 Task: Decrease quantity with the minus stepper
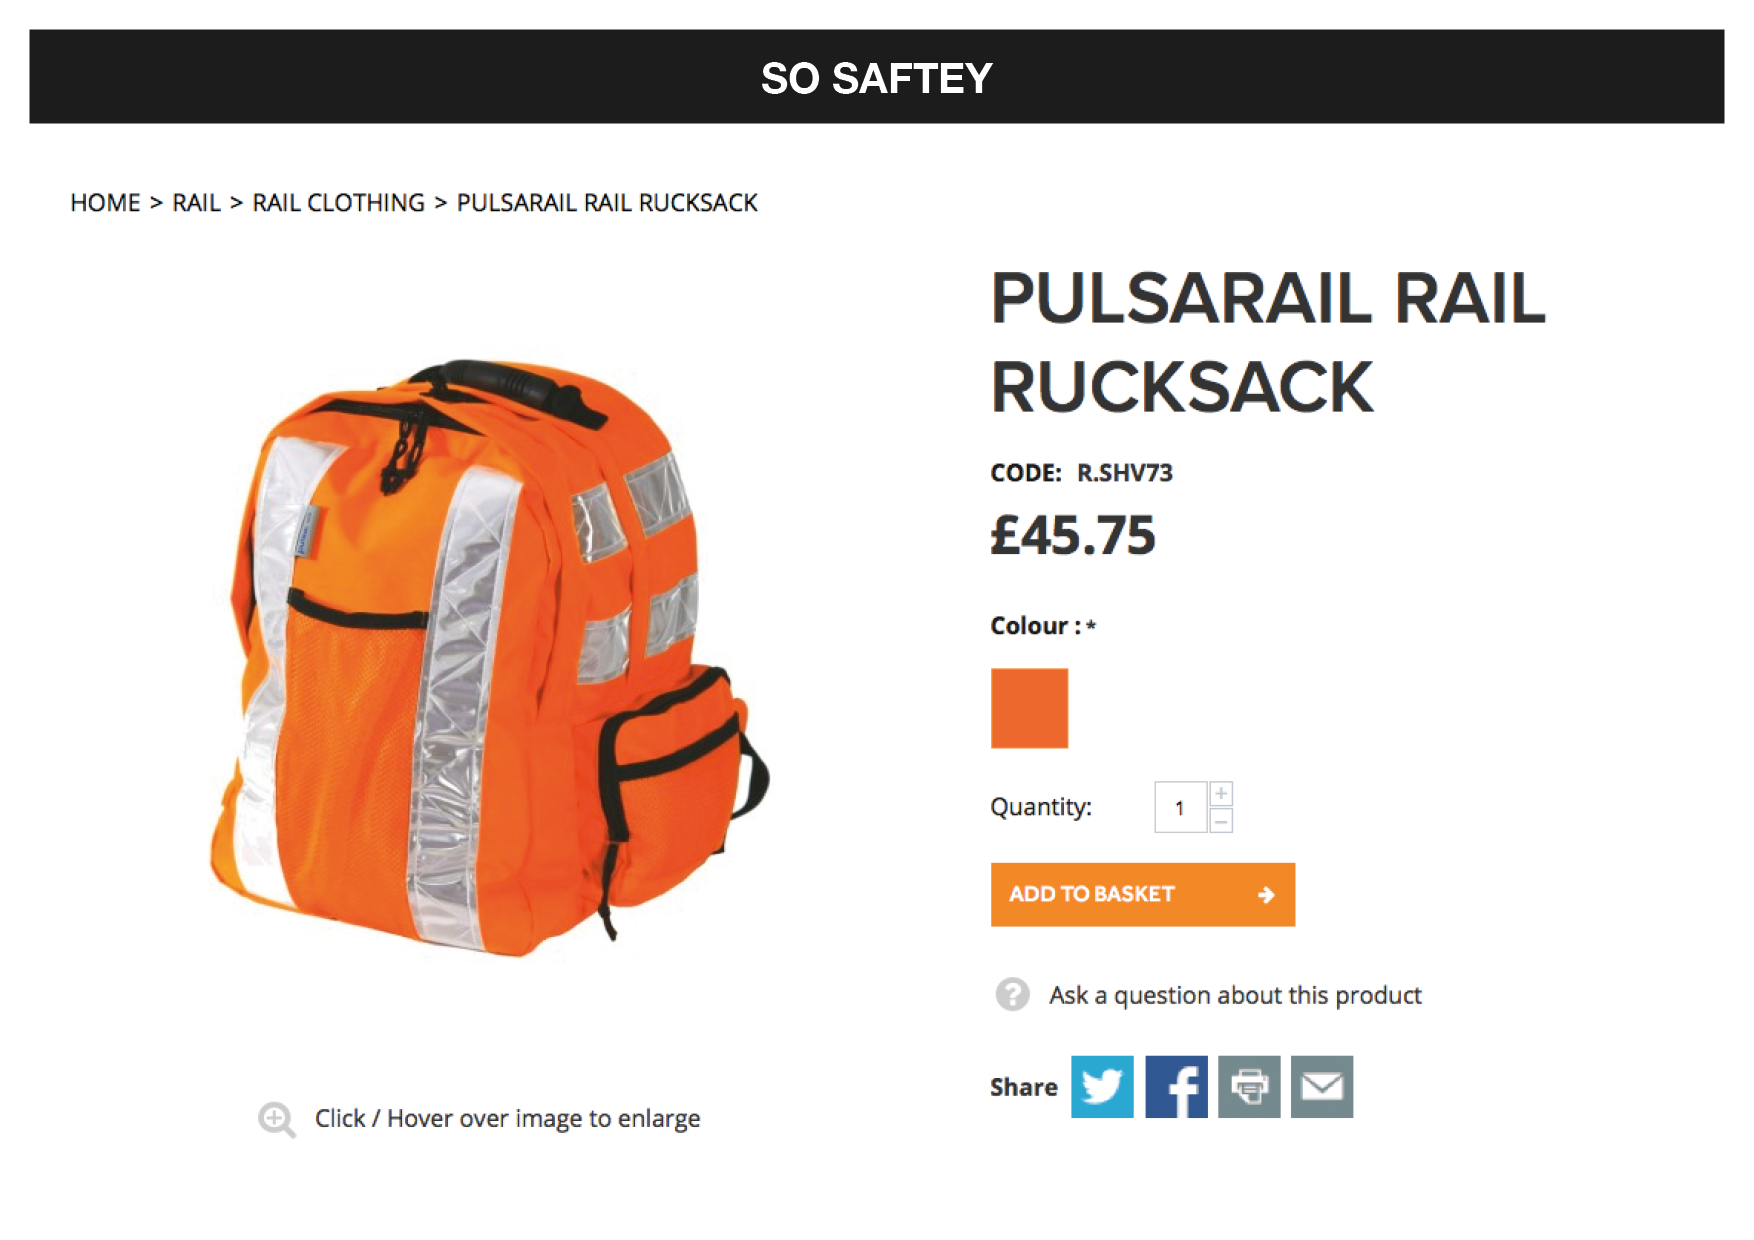(1221, 821)
